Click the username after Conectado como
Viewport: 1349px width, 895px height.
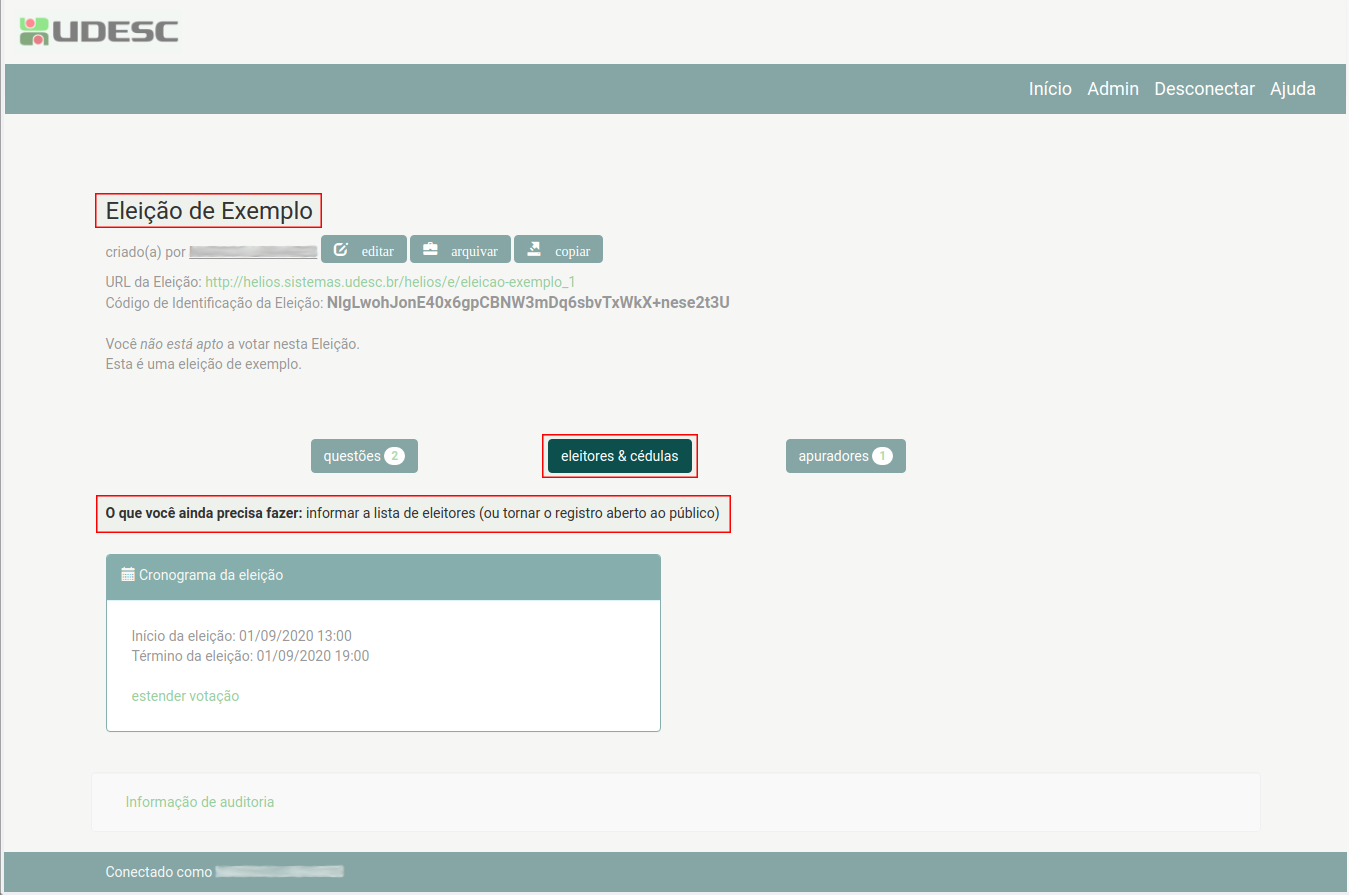(x=279, y=872)
